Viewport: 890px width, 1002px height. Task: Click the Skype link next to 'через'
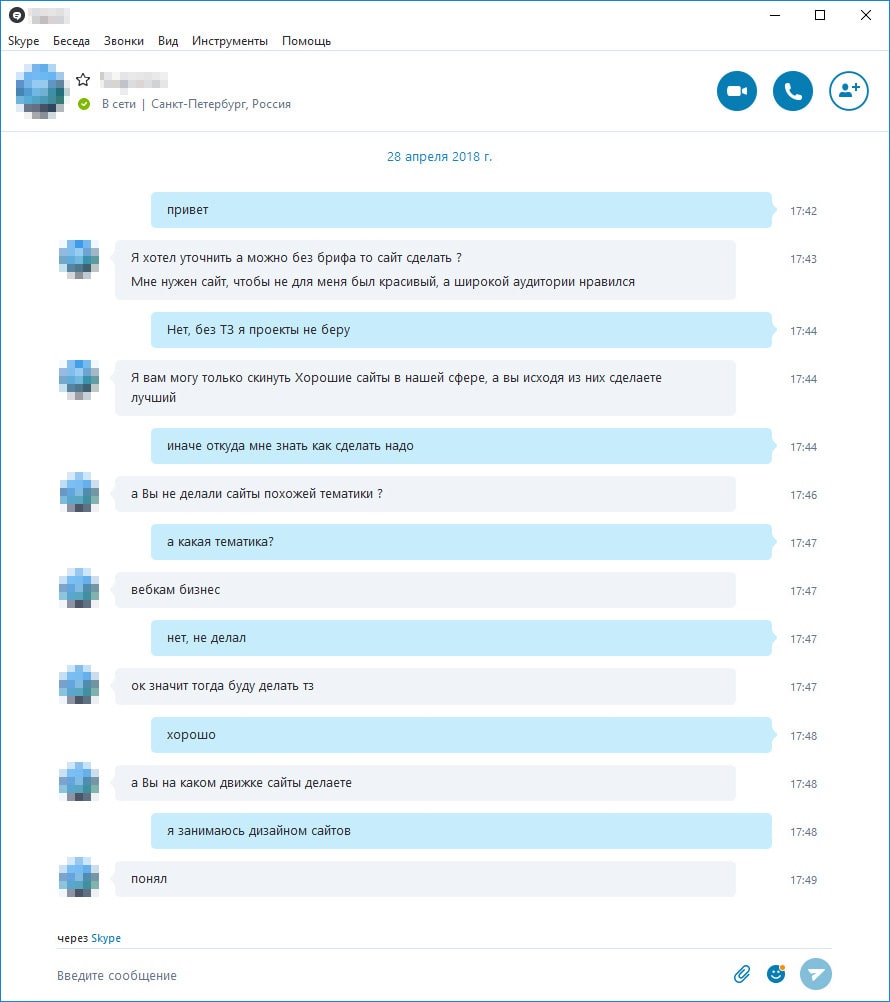[106, 938]
